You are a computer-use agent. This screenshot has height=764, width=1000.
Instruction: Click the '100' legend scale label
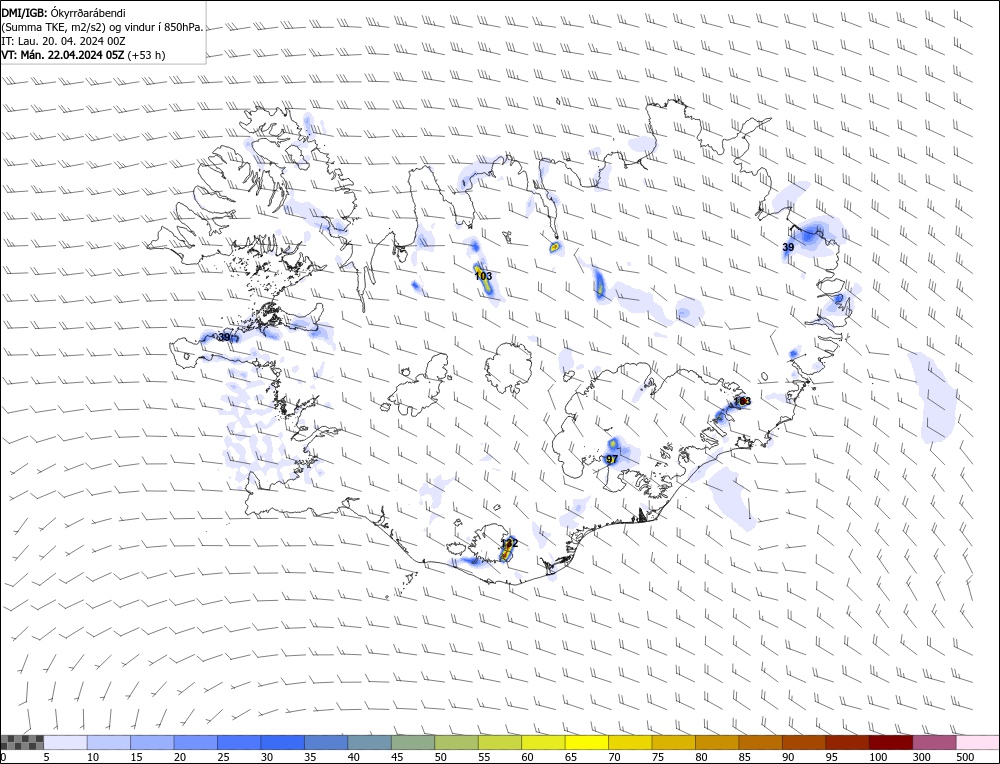tap(878, 757)
